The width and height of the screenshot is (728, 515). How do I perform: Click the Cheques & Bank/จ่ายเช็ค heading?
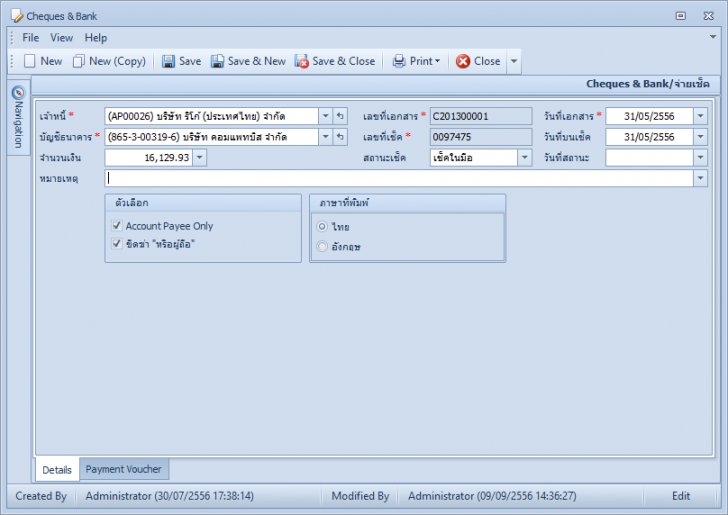click(648, 84)
